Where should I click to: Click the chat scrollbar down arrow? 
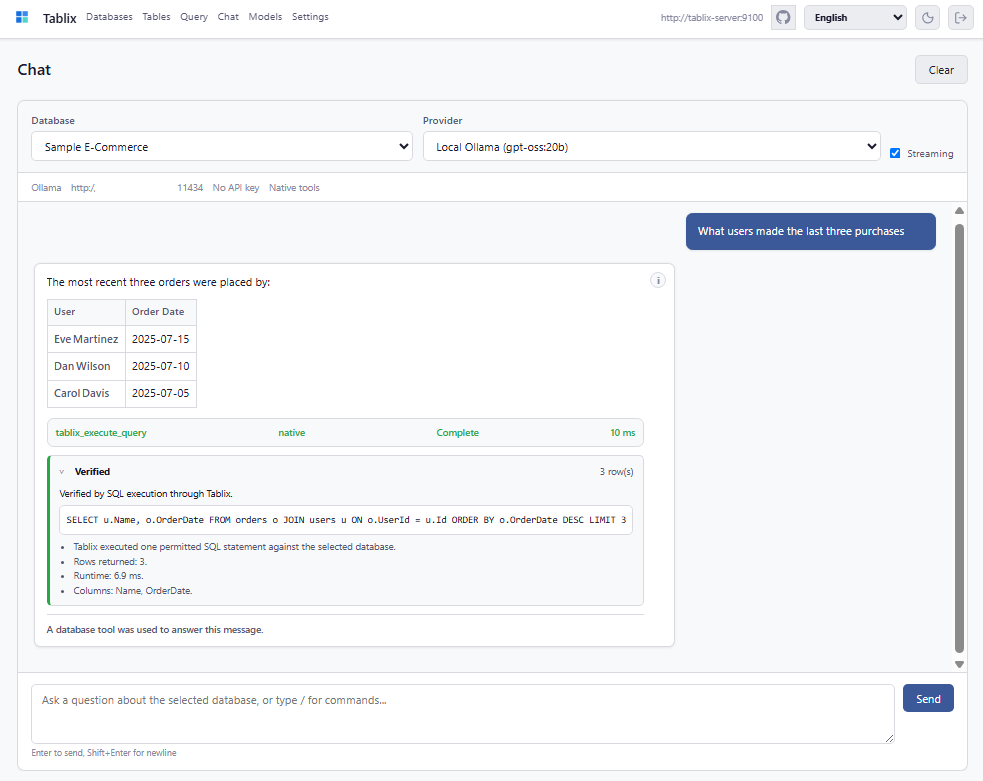[x=959, y=664]
